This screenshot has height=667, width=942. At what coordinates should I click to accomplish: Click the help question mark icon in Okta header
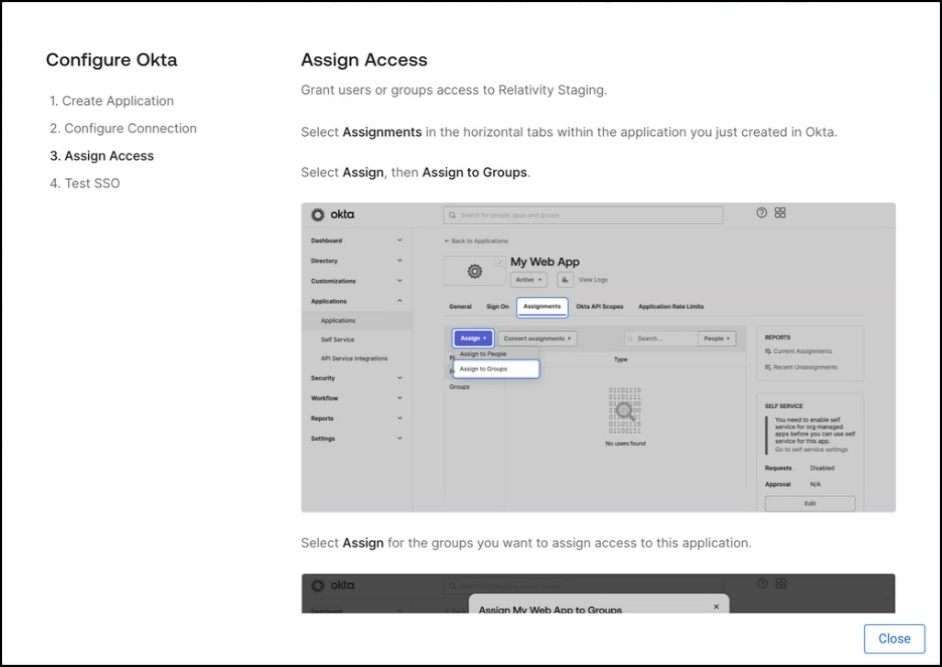coord(762,213)
